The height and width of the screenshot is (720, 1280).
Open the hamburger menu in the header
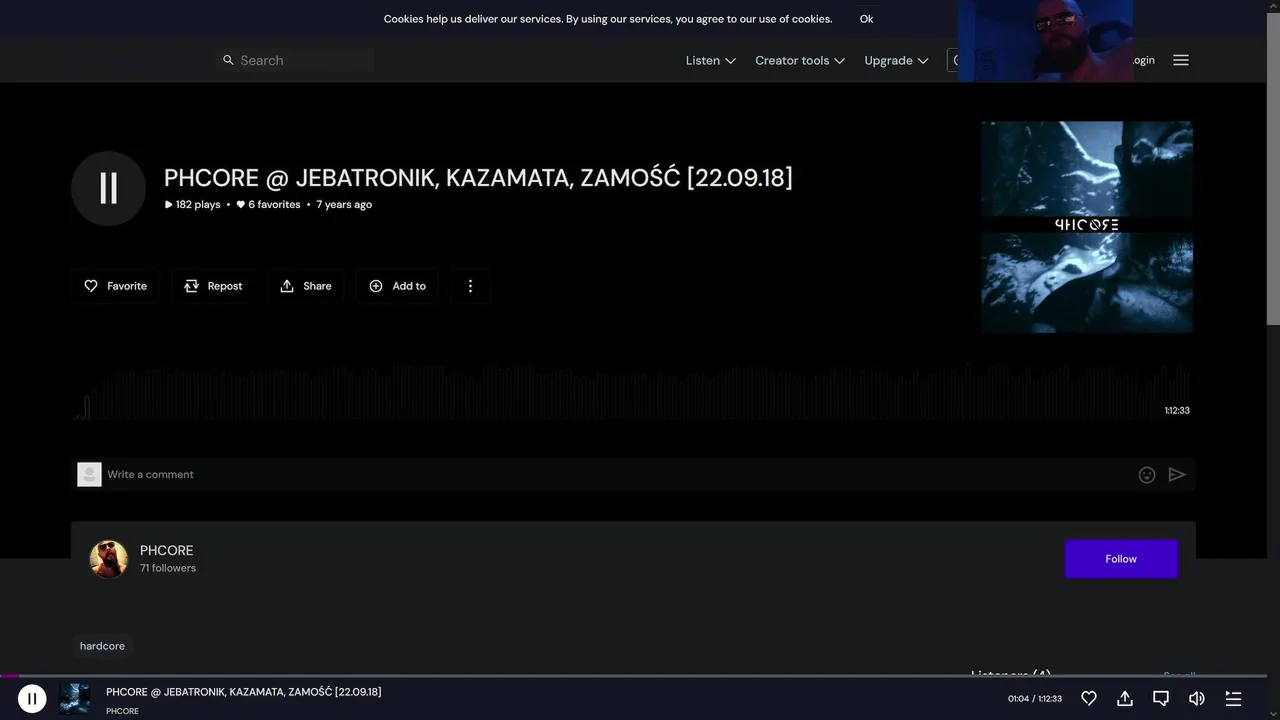tap(1181, 60)
